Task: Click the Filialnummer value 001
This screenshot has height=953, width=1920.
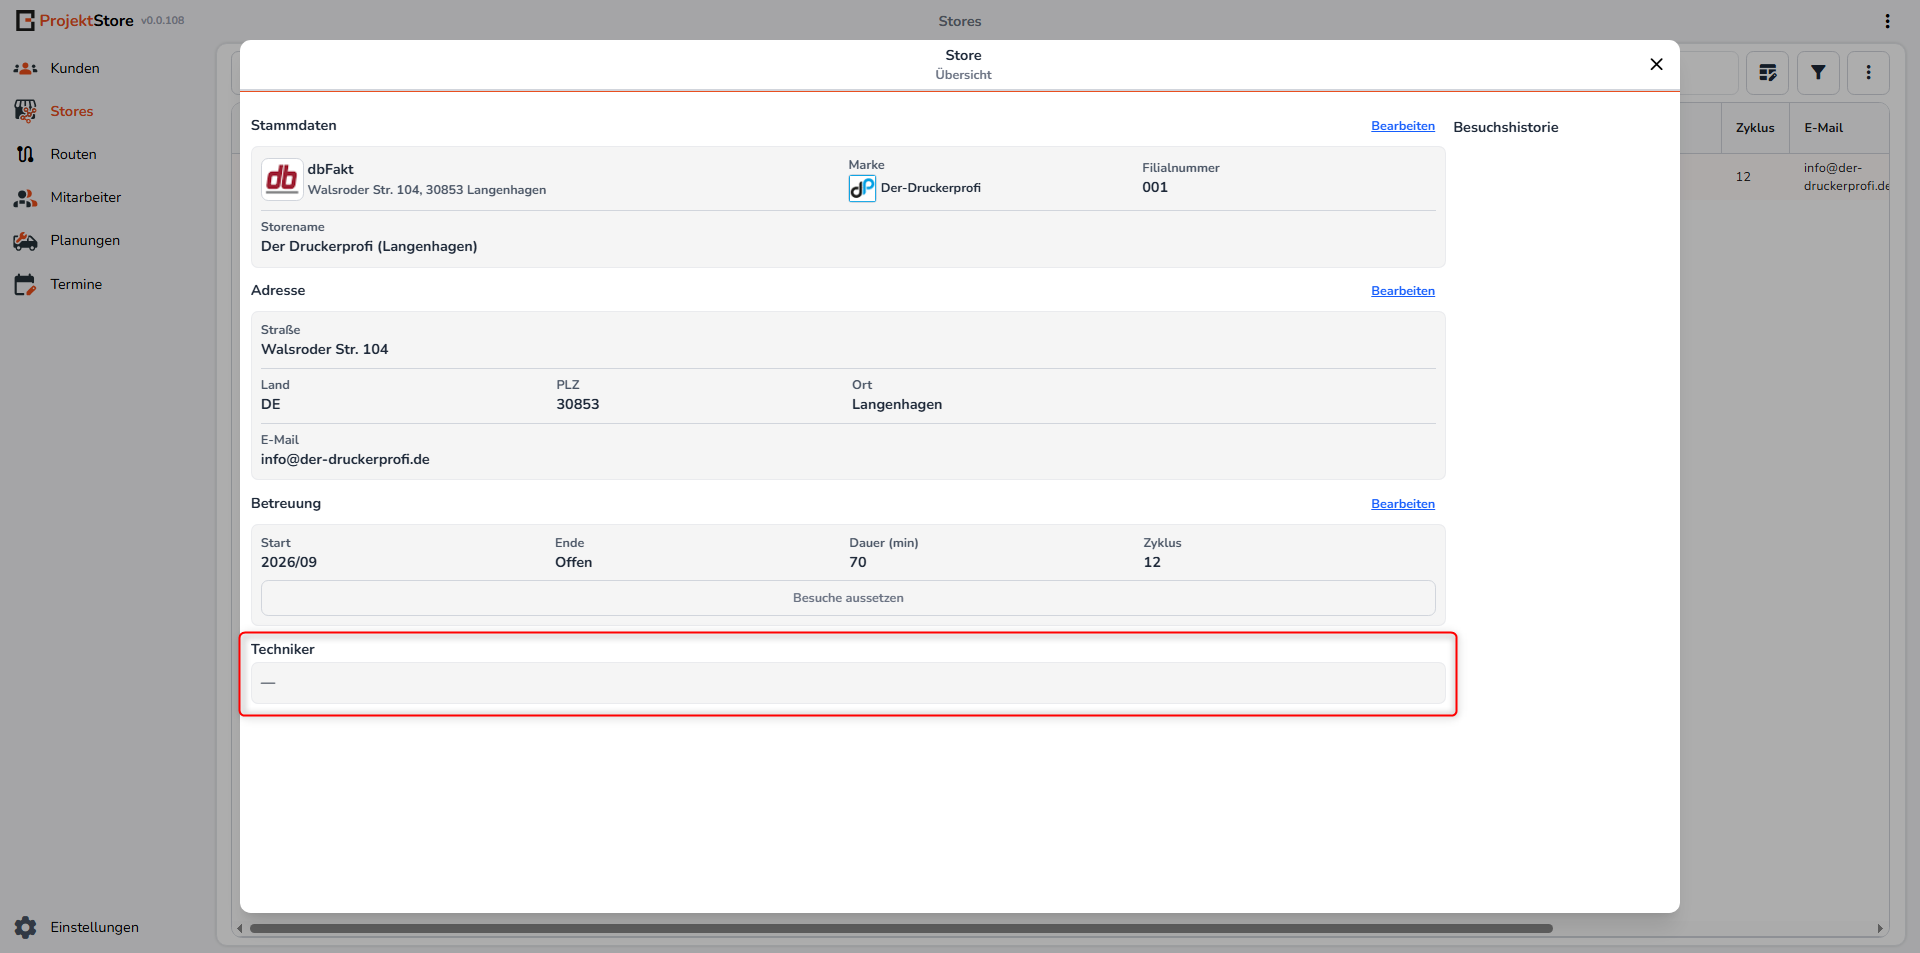Action: pos(1155,187)
